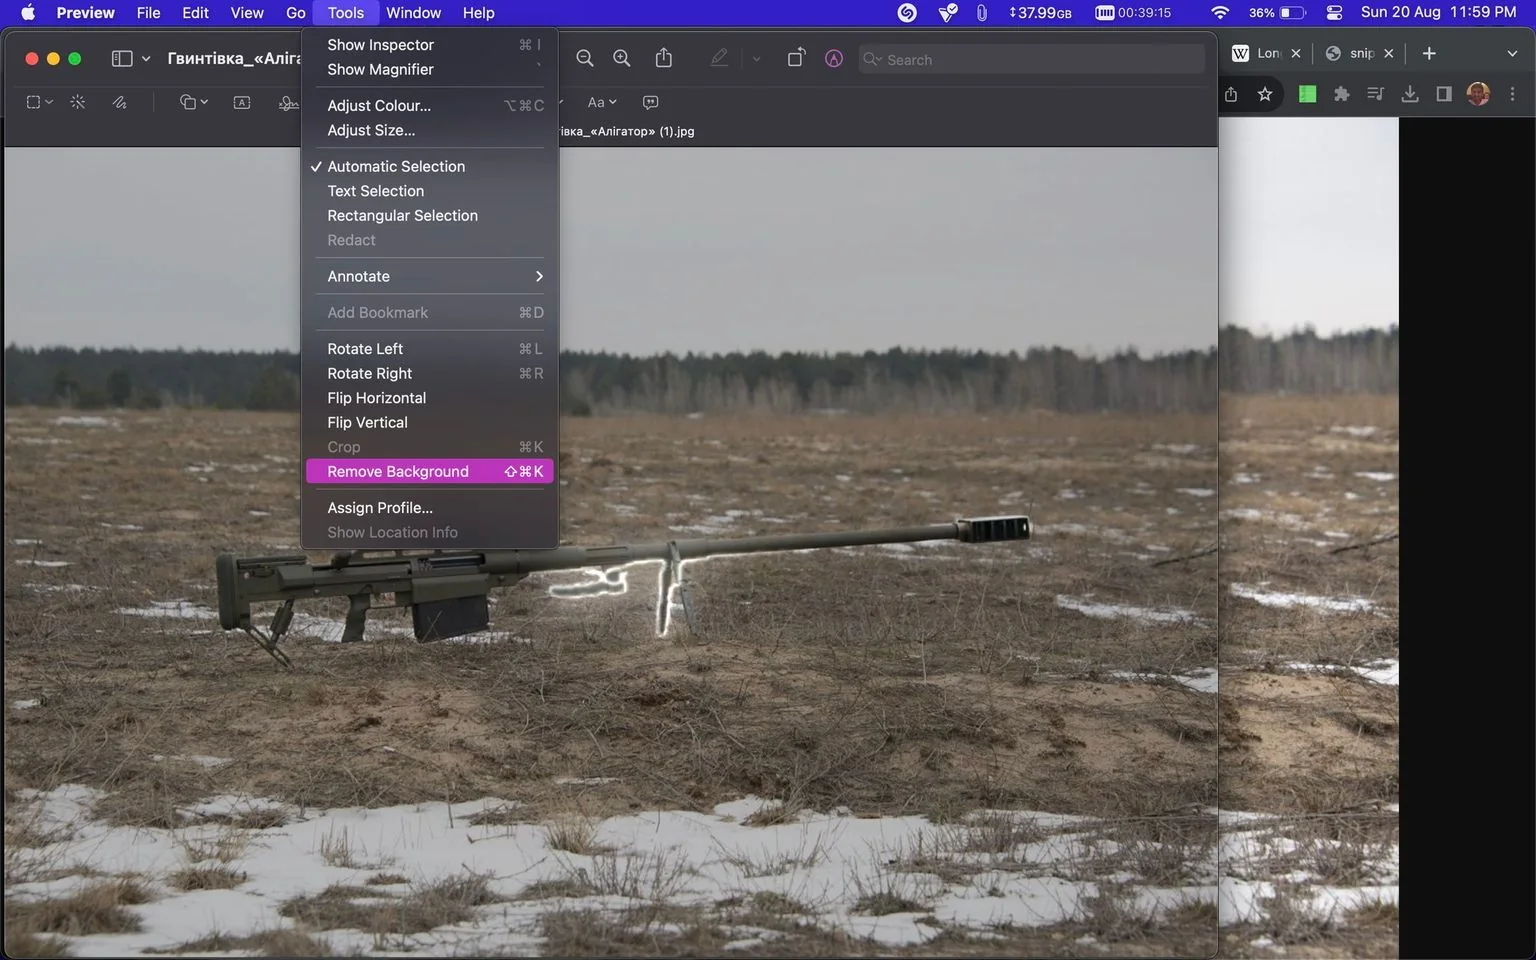Click the zoom in magnifier icon
1536x960 pixels.
click(x=622, y=59)
